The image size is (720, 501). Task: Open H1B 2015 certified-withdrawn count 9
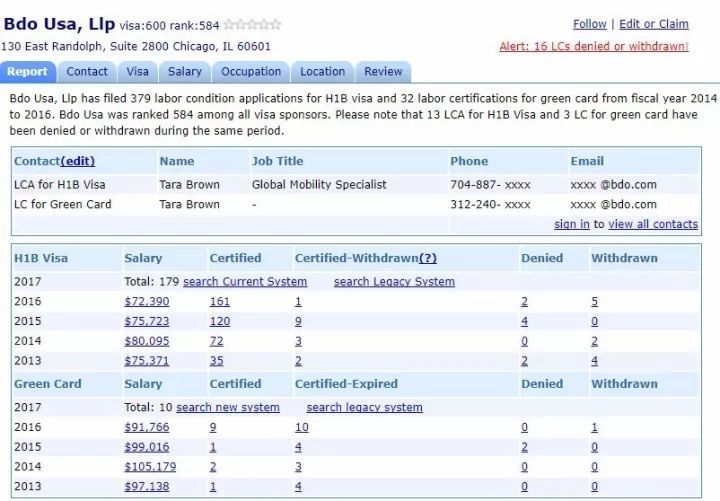pyautogui.click(x=298, y=321)
